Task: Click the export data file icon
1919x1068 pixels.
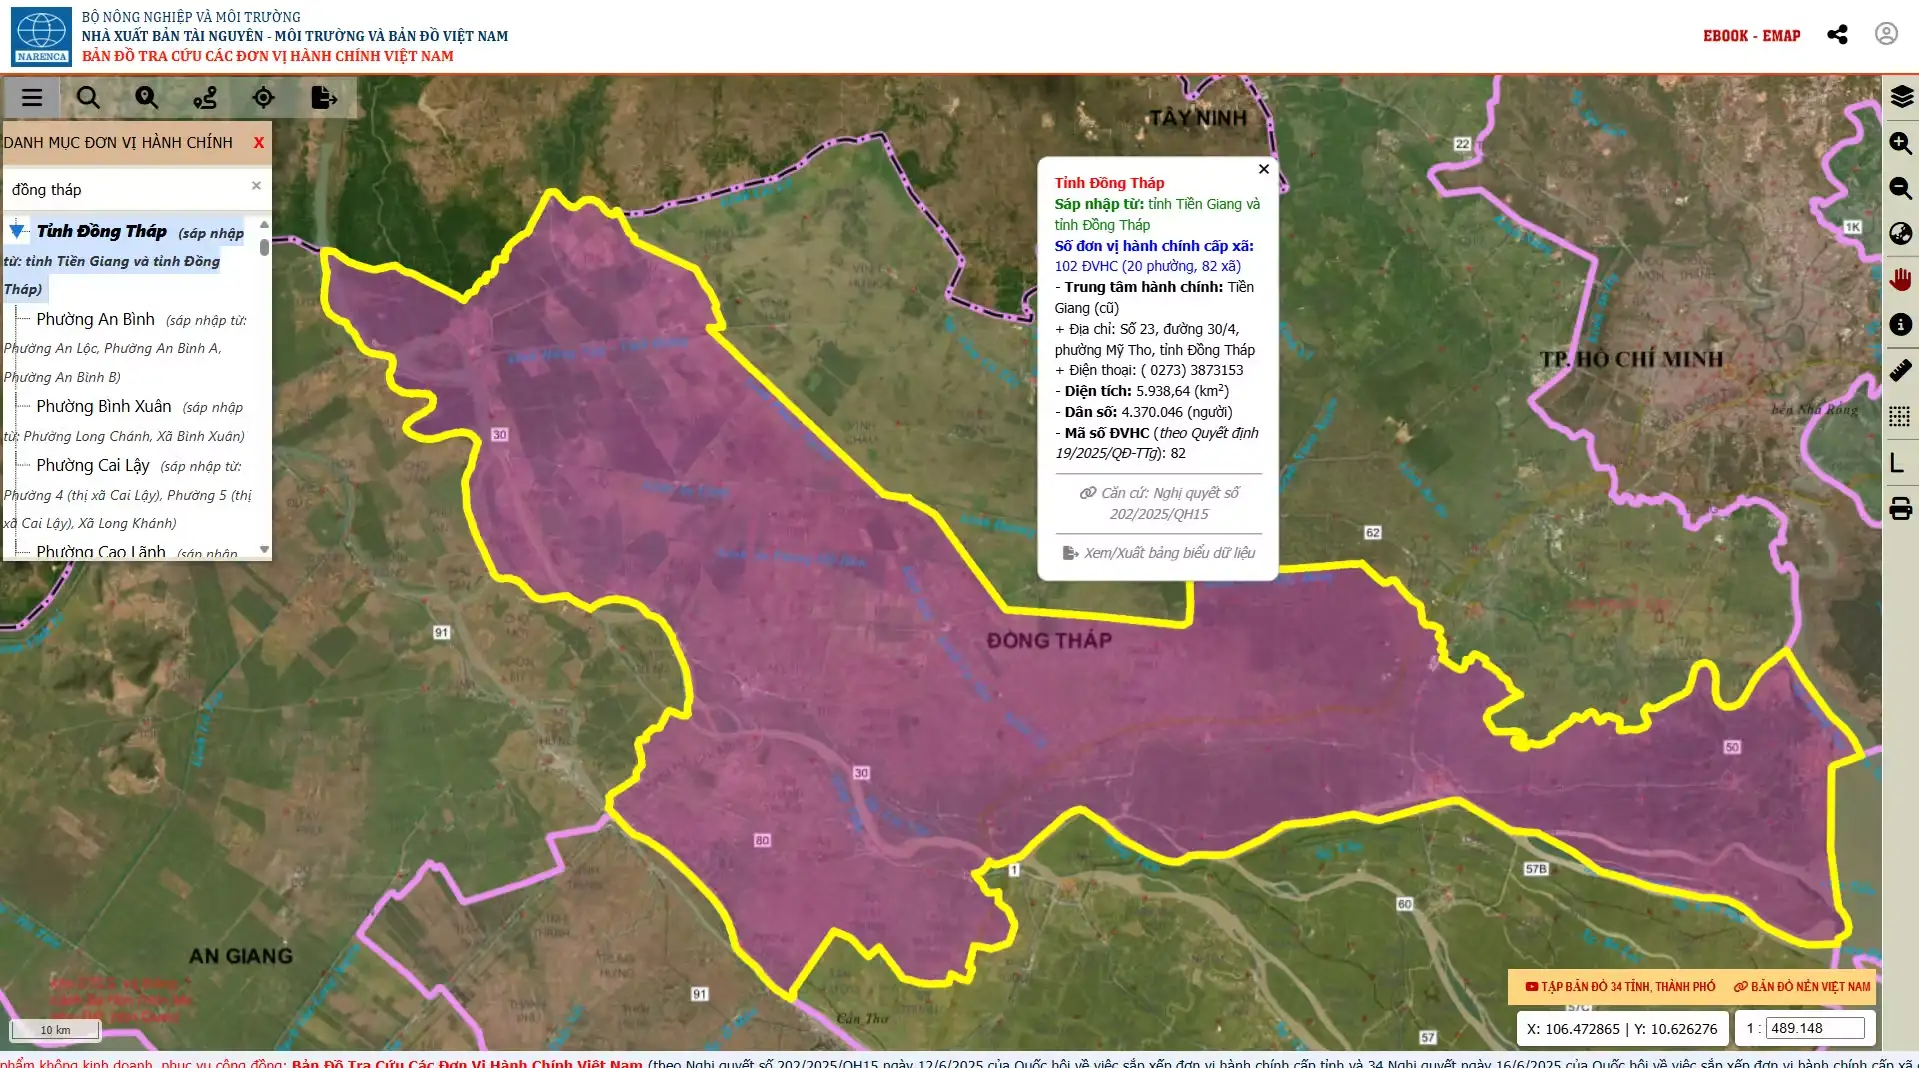Action: [x=323, y=98]
